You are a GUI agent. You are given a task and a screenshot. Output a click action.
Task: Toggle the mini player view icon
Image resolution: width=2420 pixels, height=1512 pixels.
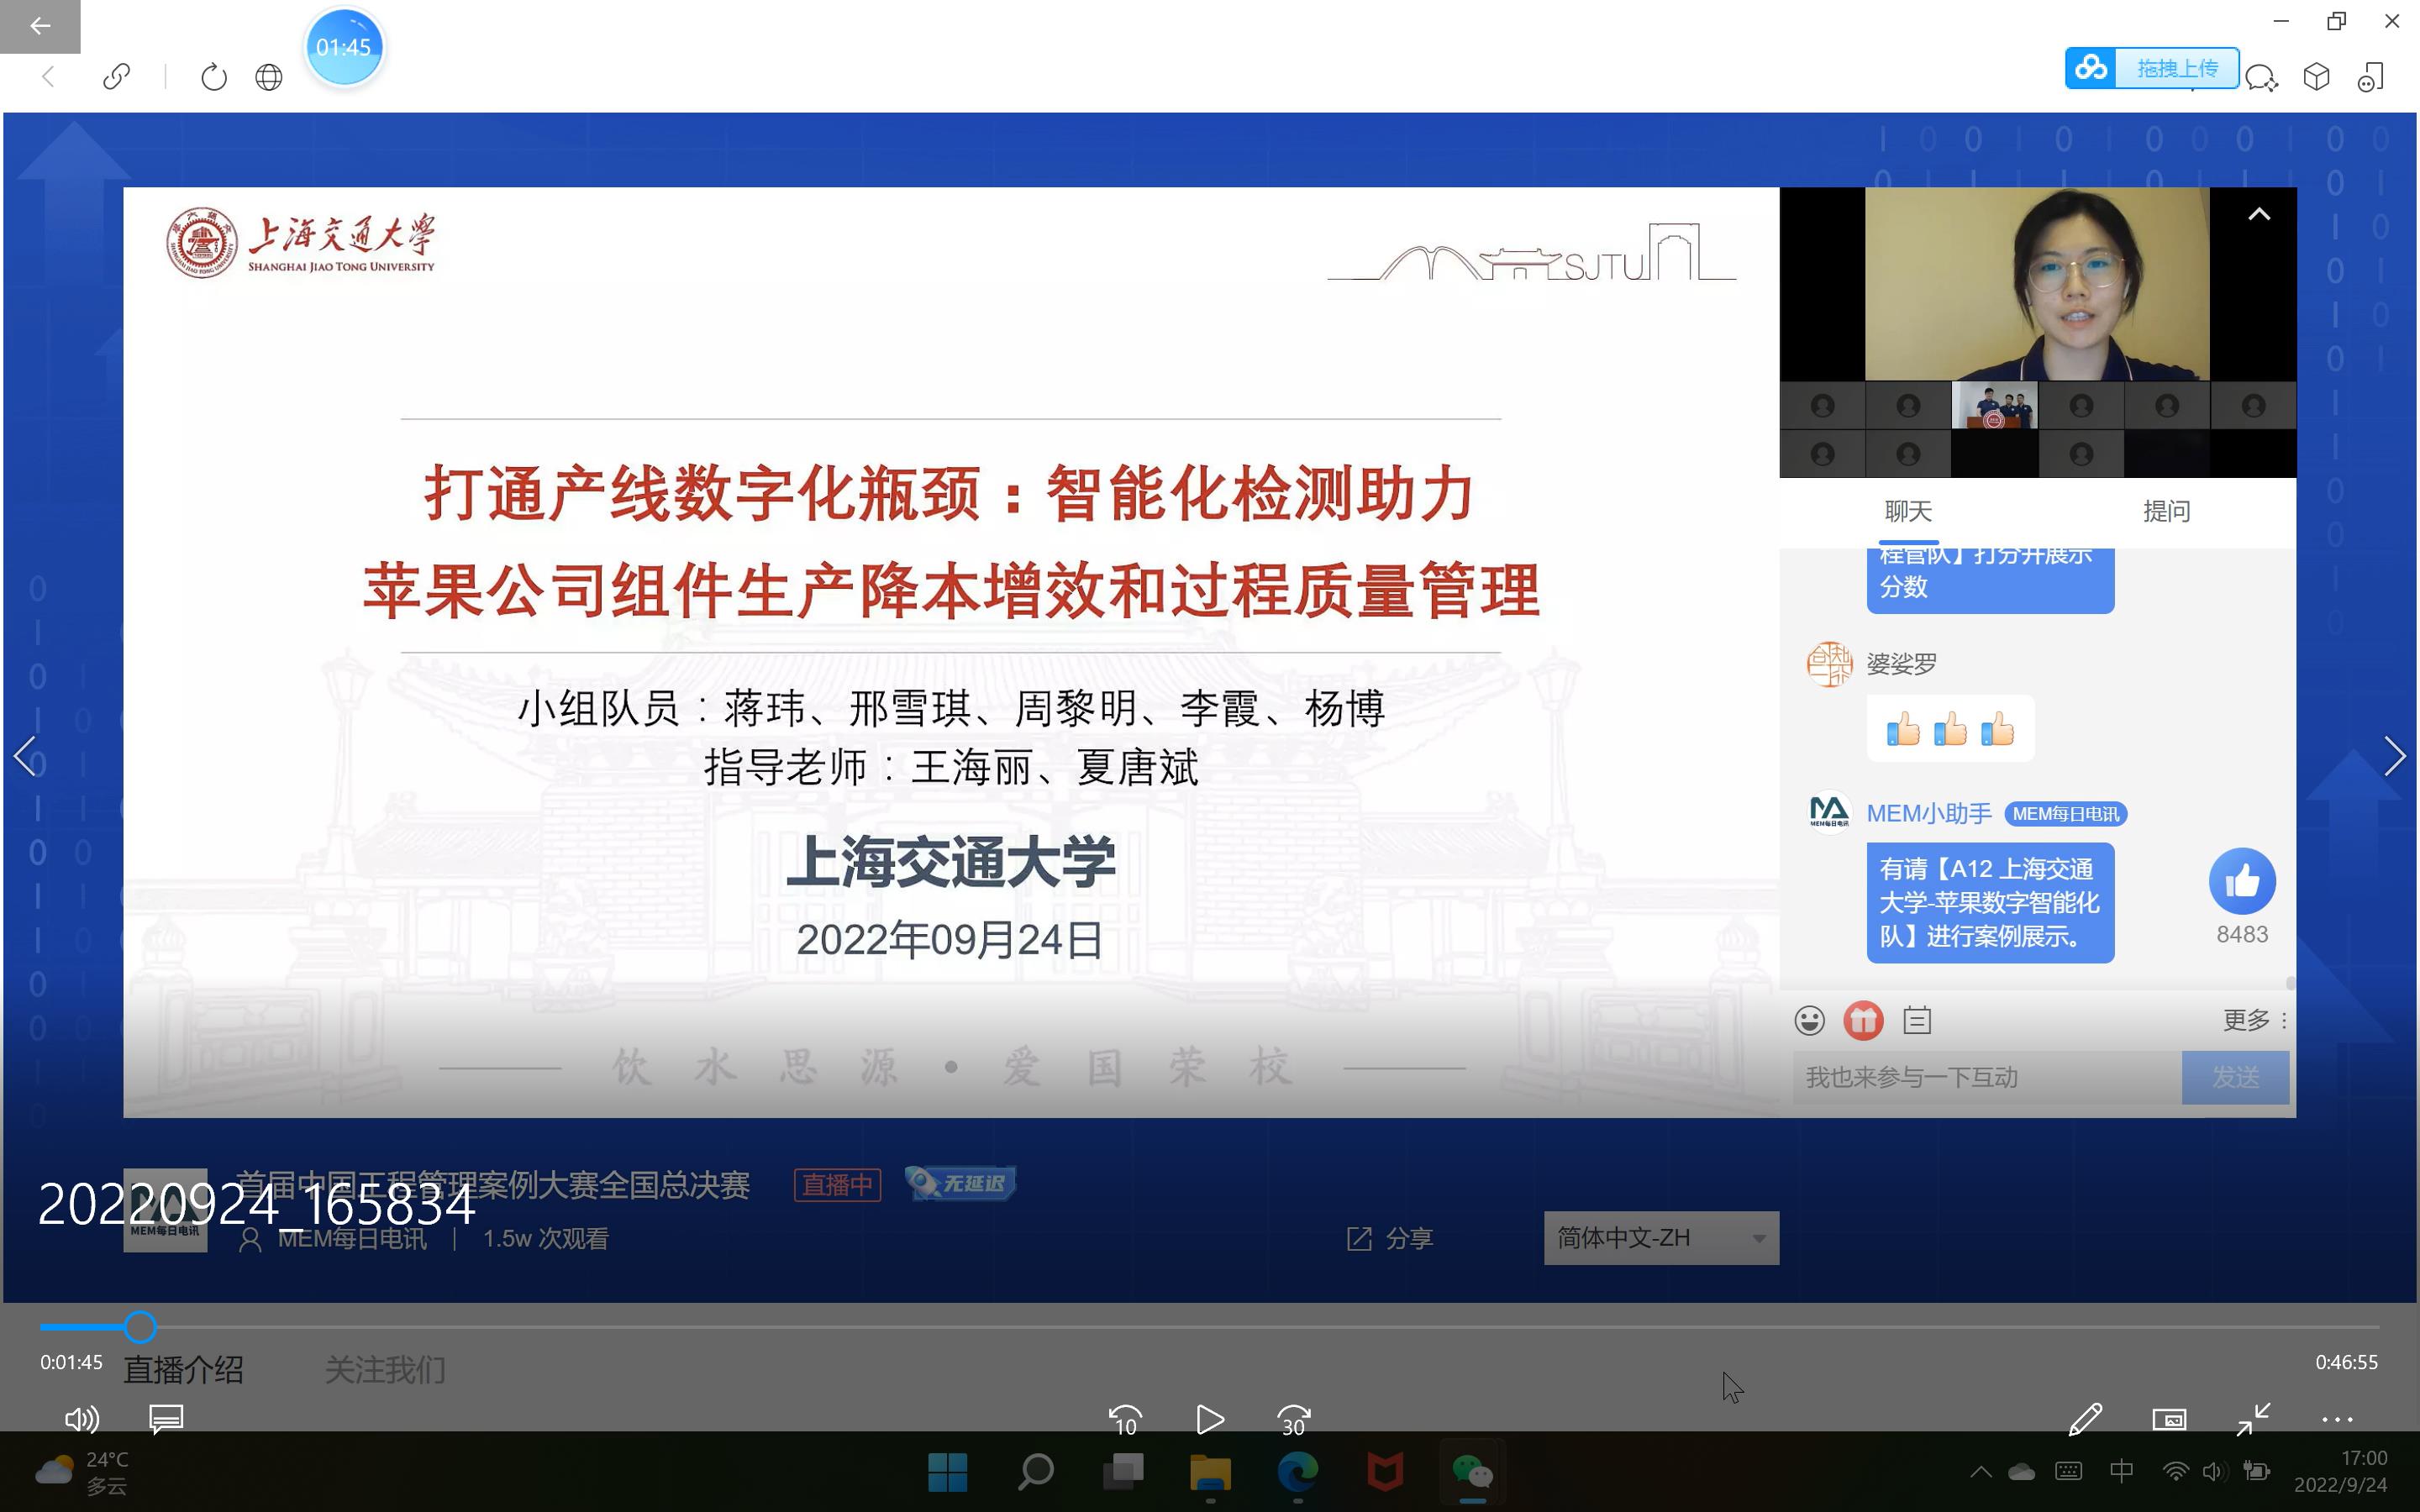pyautogui.click(x=2169, y=1419)
